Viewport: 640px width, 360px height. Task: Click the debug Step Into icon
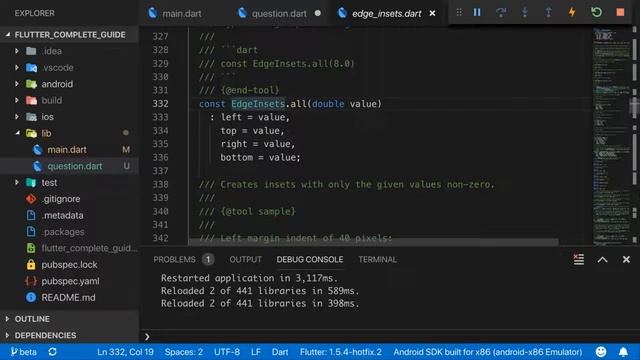[x=524, y=13]
